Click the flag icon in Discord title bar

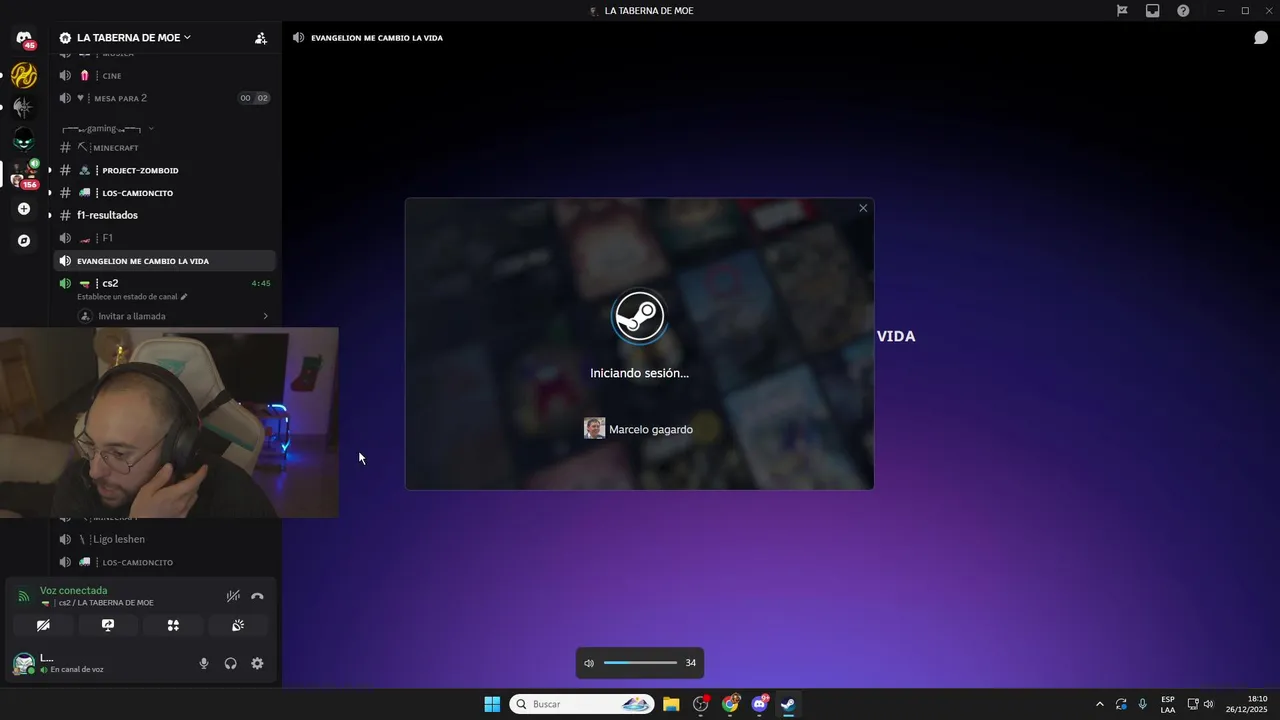1122,11
